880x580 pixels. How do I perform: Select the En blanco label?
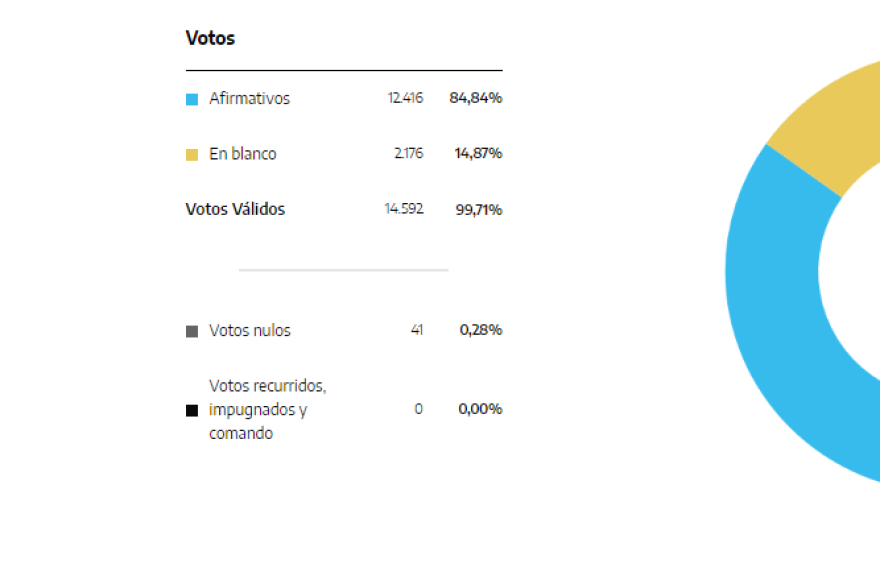243,154
